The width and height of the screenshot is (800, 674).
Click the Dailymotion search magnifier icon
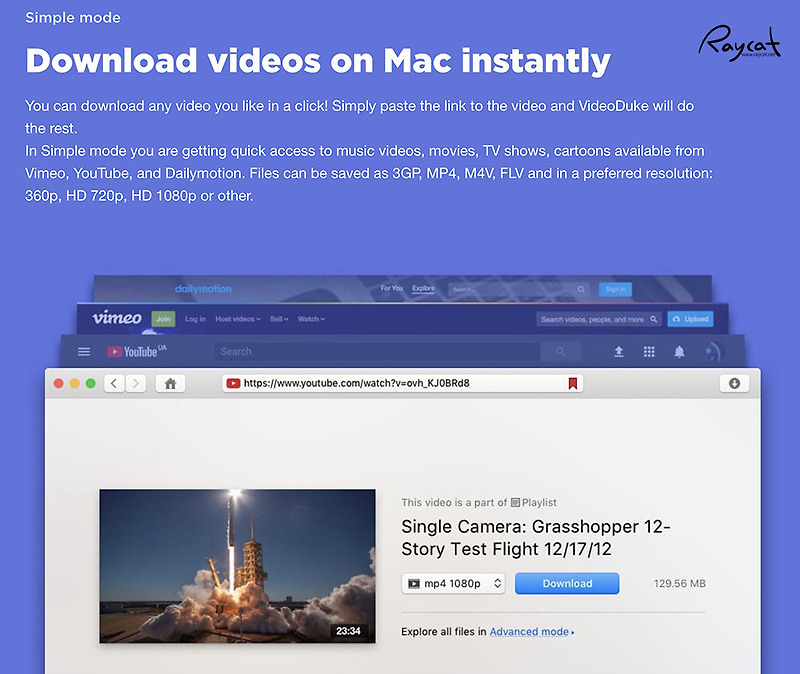pos(581,289)
